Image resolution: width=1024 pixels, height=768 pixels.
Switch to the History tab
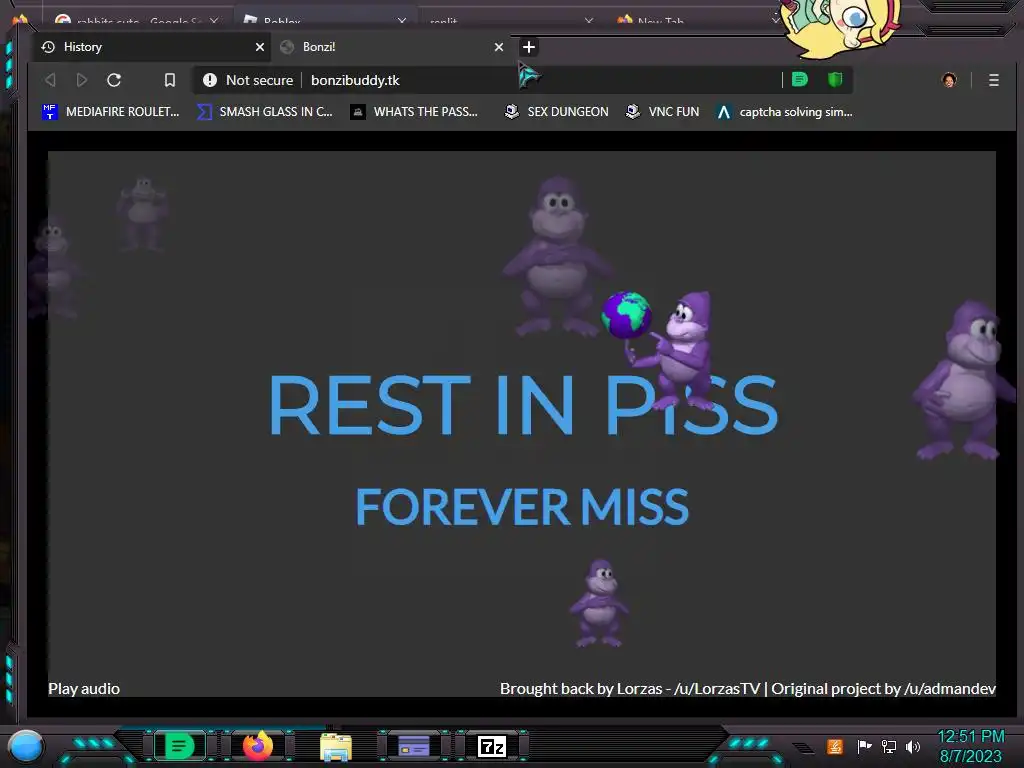[153, 47]
